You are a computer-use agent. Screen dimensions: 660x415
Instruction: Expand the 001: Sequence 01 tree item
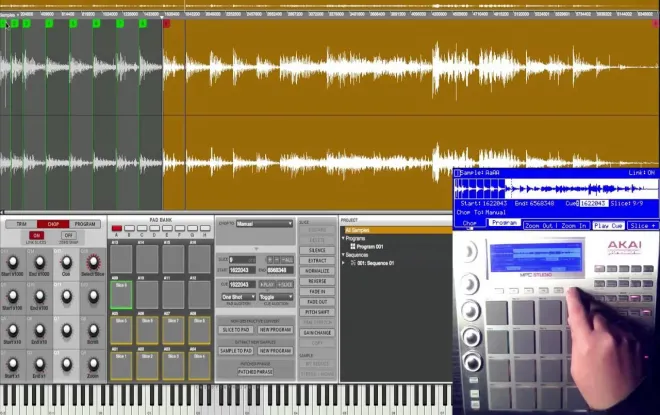pyautogui.click(x=343, y=263)
